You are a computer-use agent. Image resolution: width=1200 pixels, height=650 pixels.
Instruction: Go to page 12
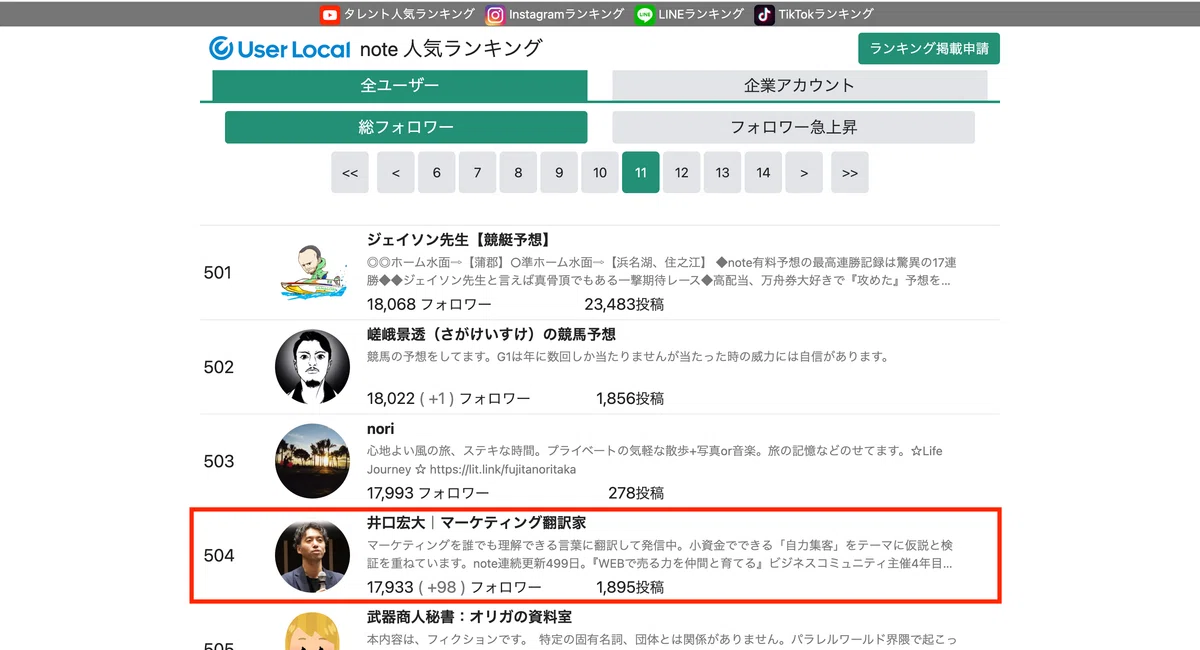click(682, 172)
